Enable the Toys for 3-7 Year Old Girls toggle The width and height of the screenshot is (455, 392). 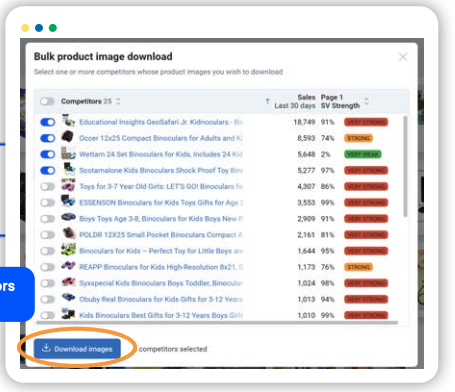point(48,187)
